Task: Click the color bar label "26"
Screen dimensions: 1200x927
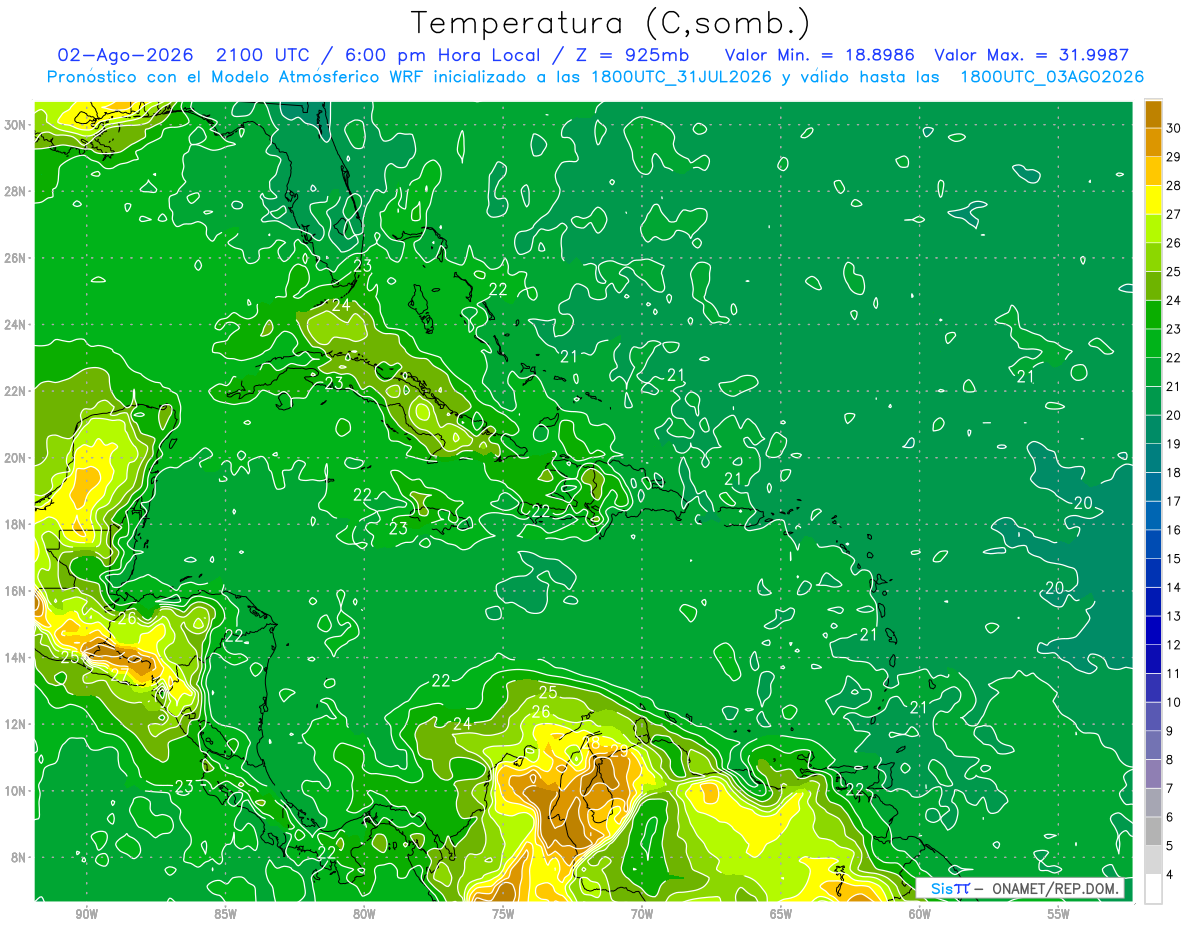Action: coord(1174,243)
